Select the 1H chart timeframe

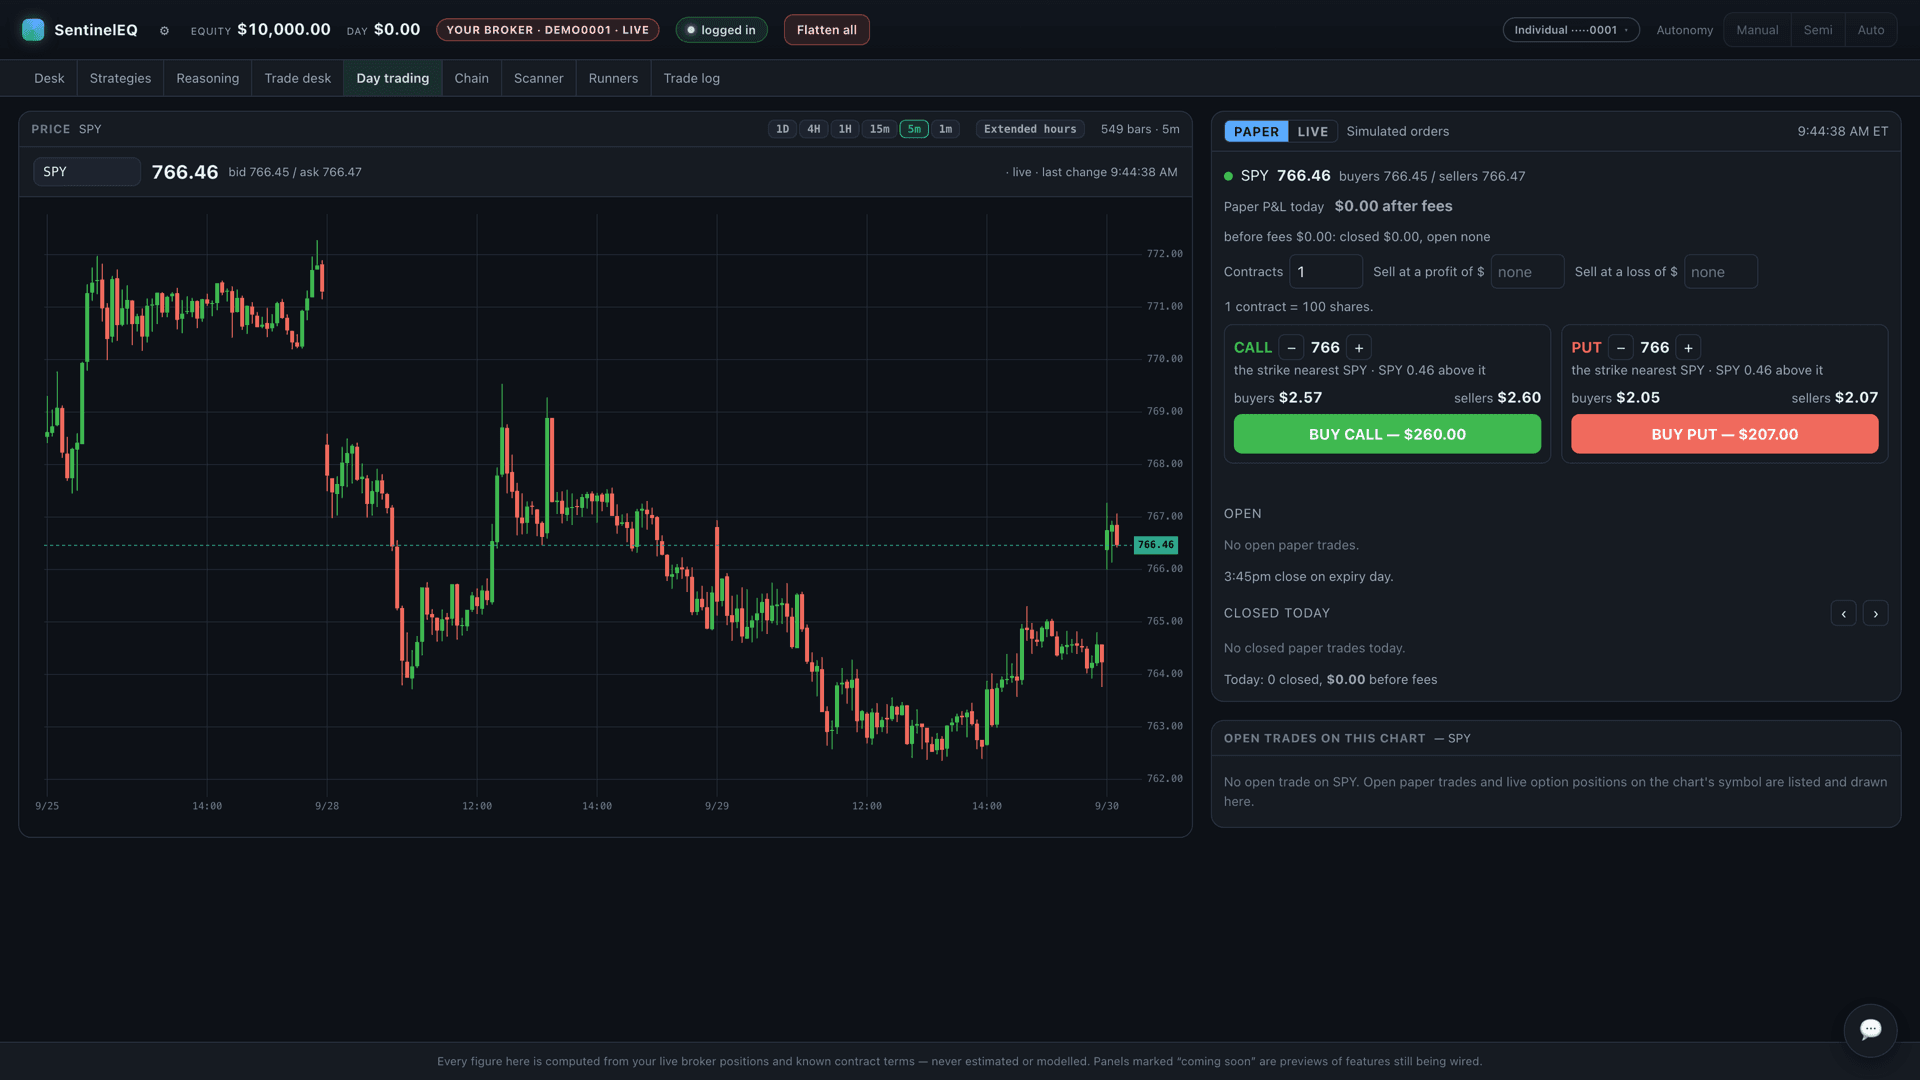pyautogui.click(x=844, y=129)
